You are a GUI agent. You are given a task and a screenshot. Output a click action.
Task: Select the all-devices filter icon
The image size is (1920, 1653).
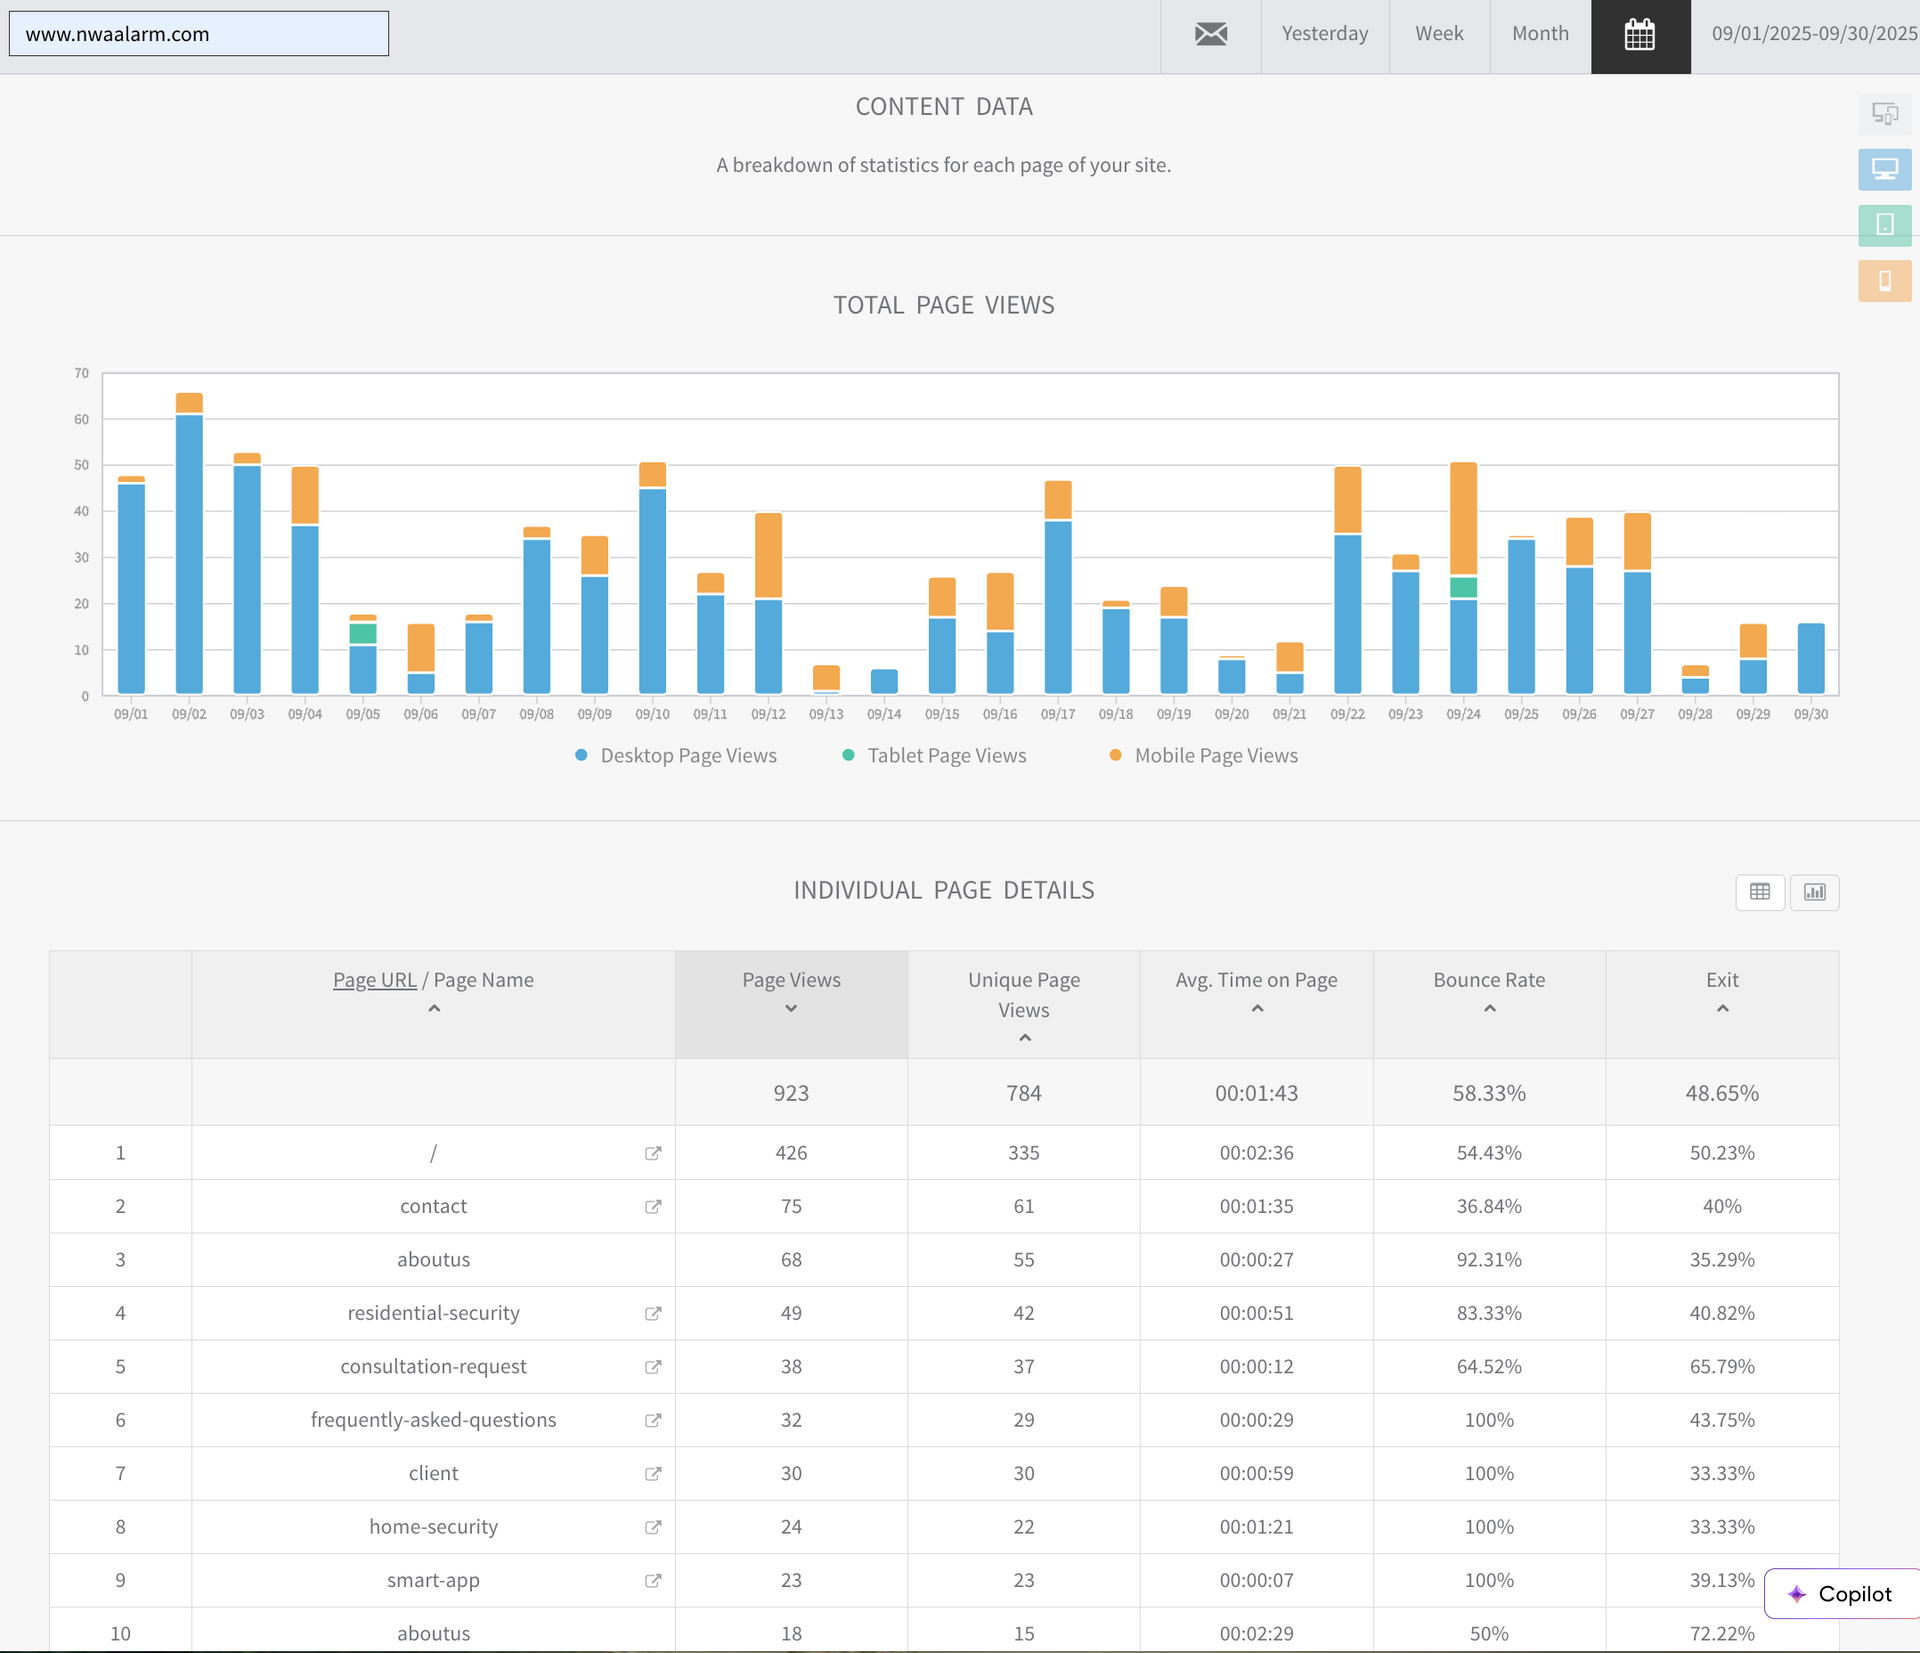pyautogui.click(x=1884, y=114)
